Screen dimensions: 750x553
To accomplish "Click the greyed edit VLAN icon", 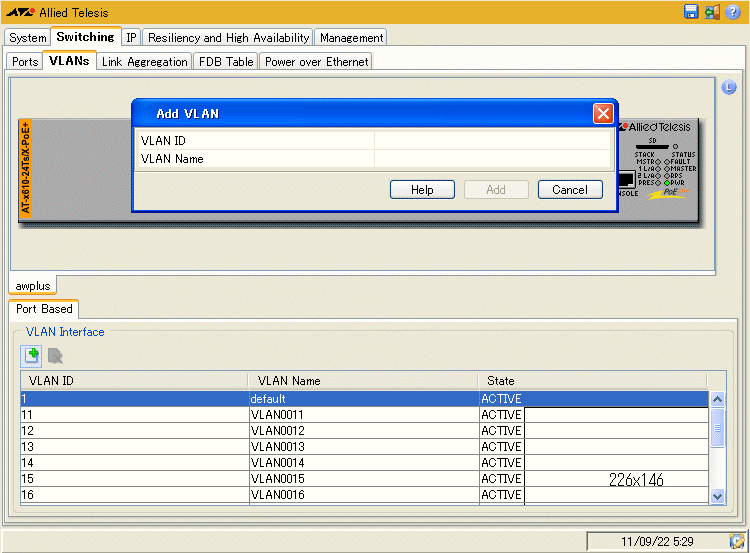I will pos(55,356).
